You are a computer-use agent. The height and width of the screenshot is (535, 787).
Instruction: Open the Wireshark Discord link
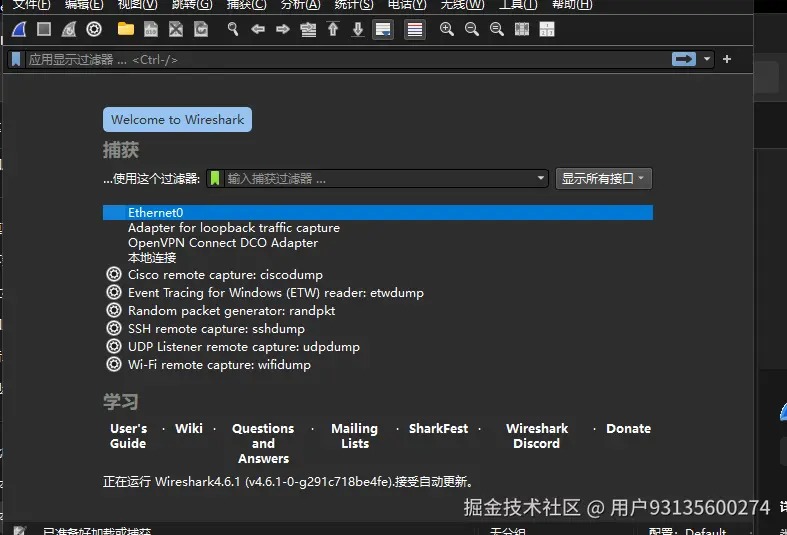(x=537, y=436)
